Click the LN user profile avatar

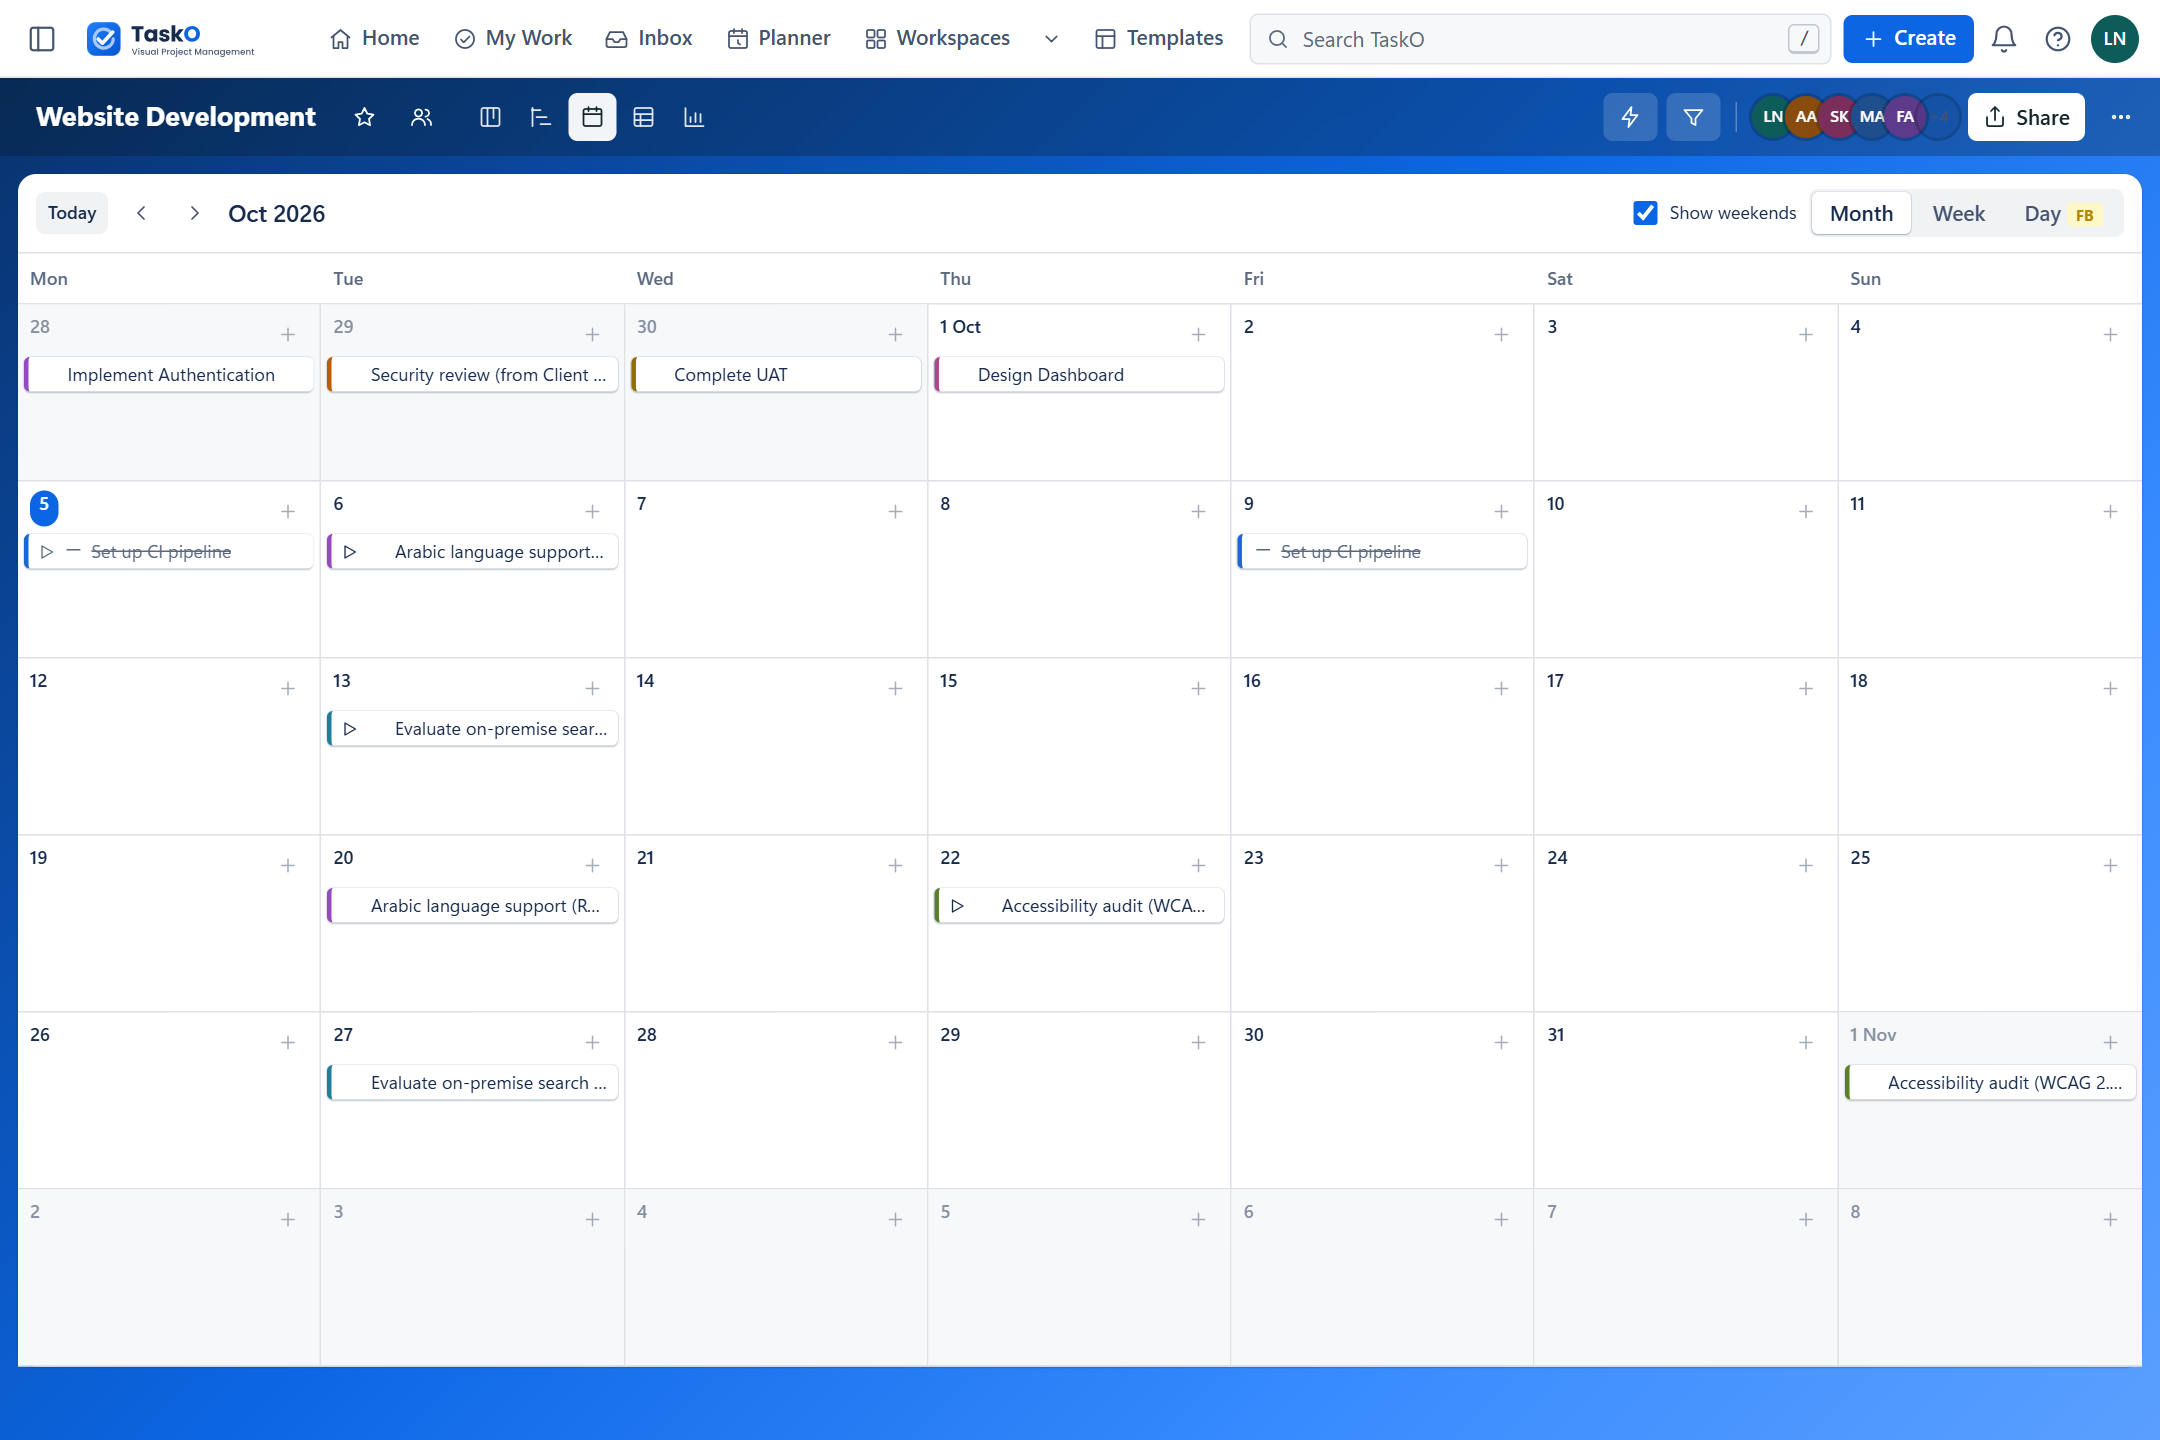click(2114, 39)
